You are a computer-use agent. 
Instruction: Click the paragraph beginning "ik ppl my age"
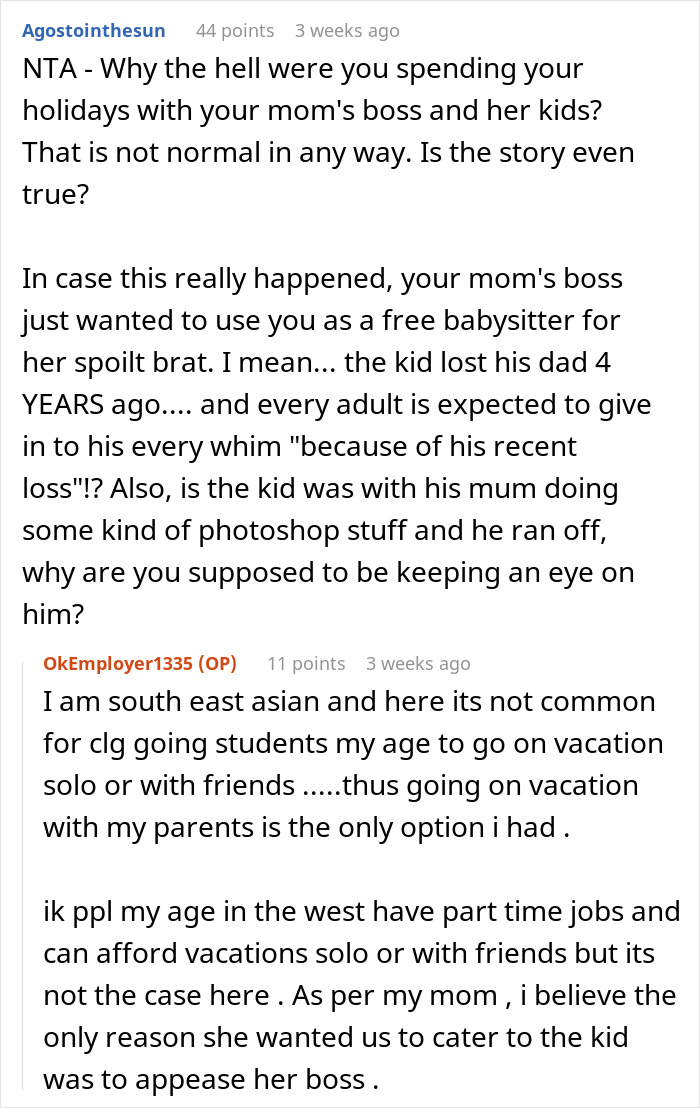click(362, 996)
